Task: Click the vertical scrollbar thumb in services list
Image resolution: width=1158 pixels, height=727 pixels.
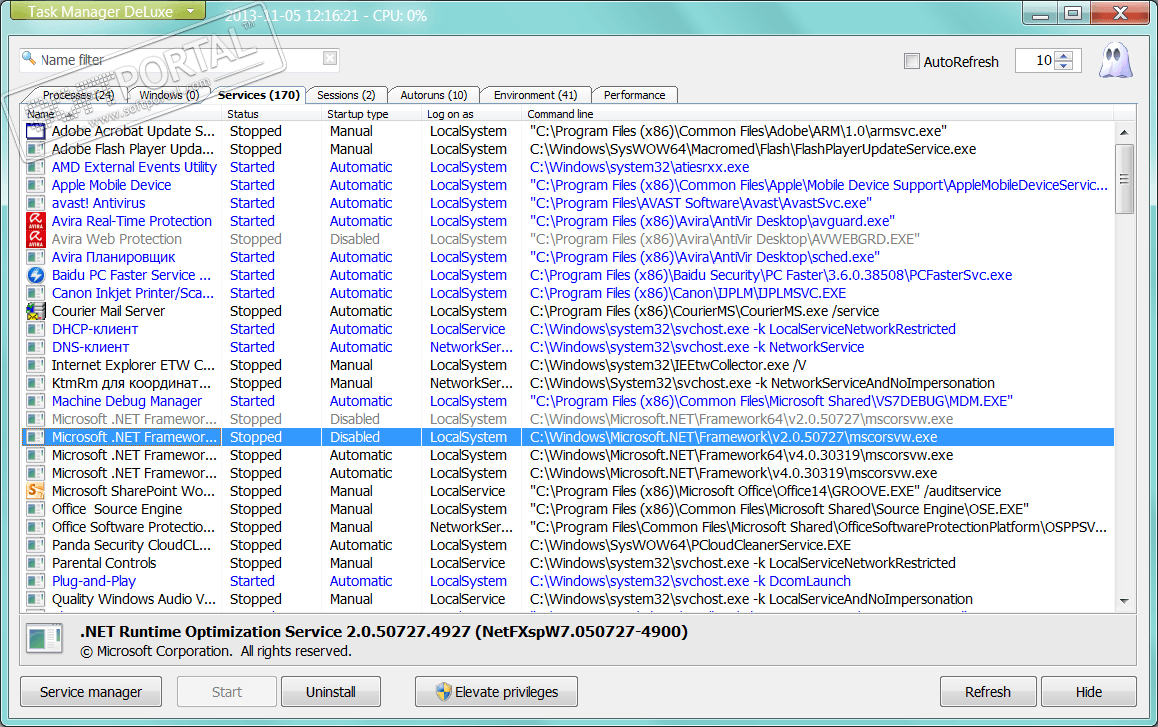Action: [x=1123, y=178]
